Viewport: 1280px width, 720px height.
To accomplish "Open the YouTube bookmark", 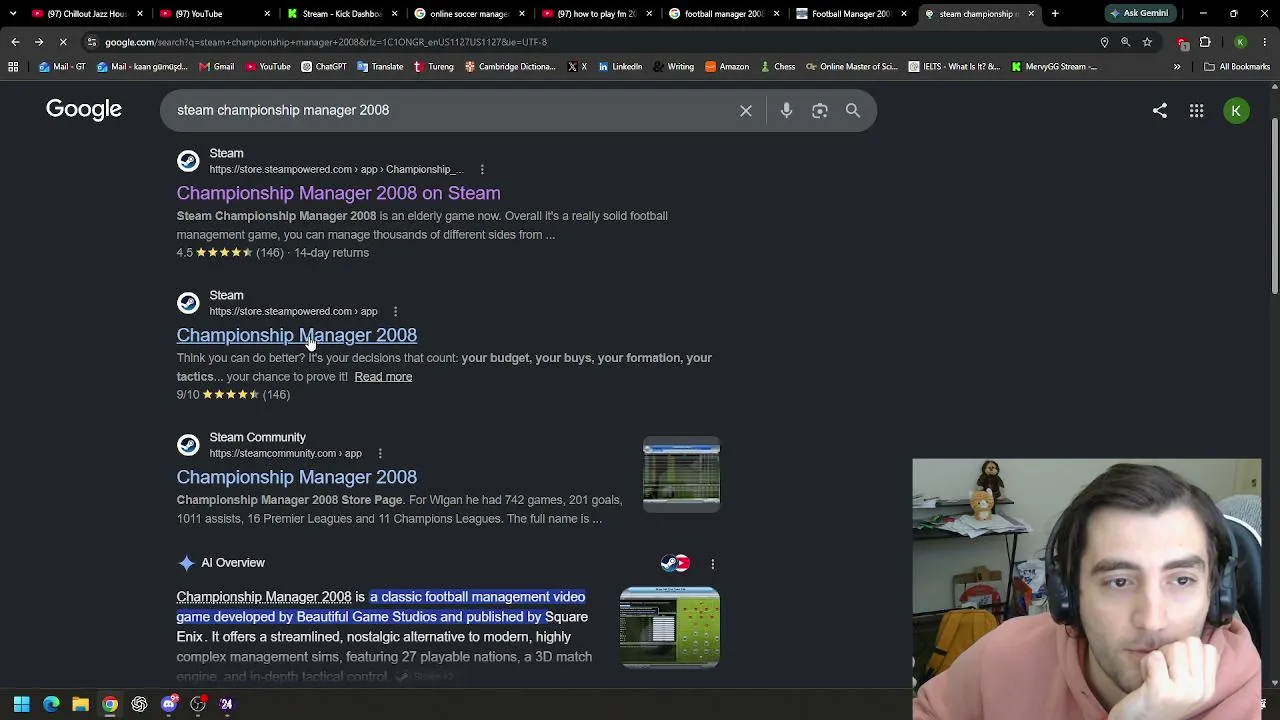I will point(267,67).
